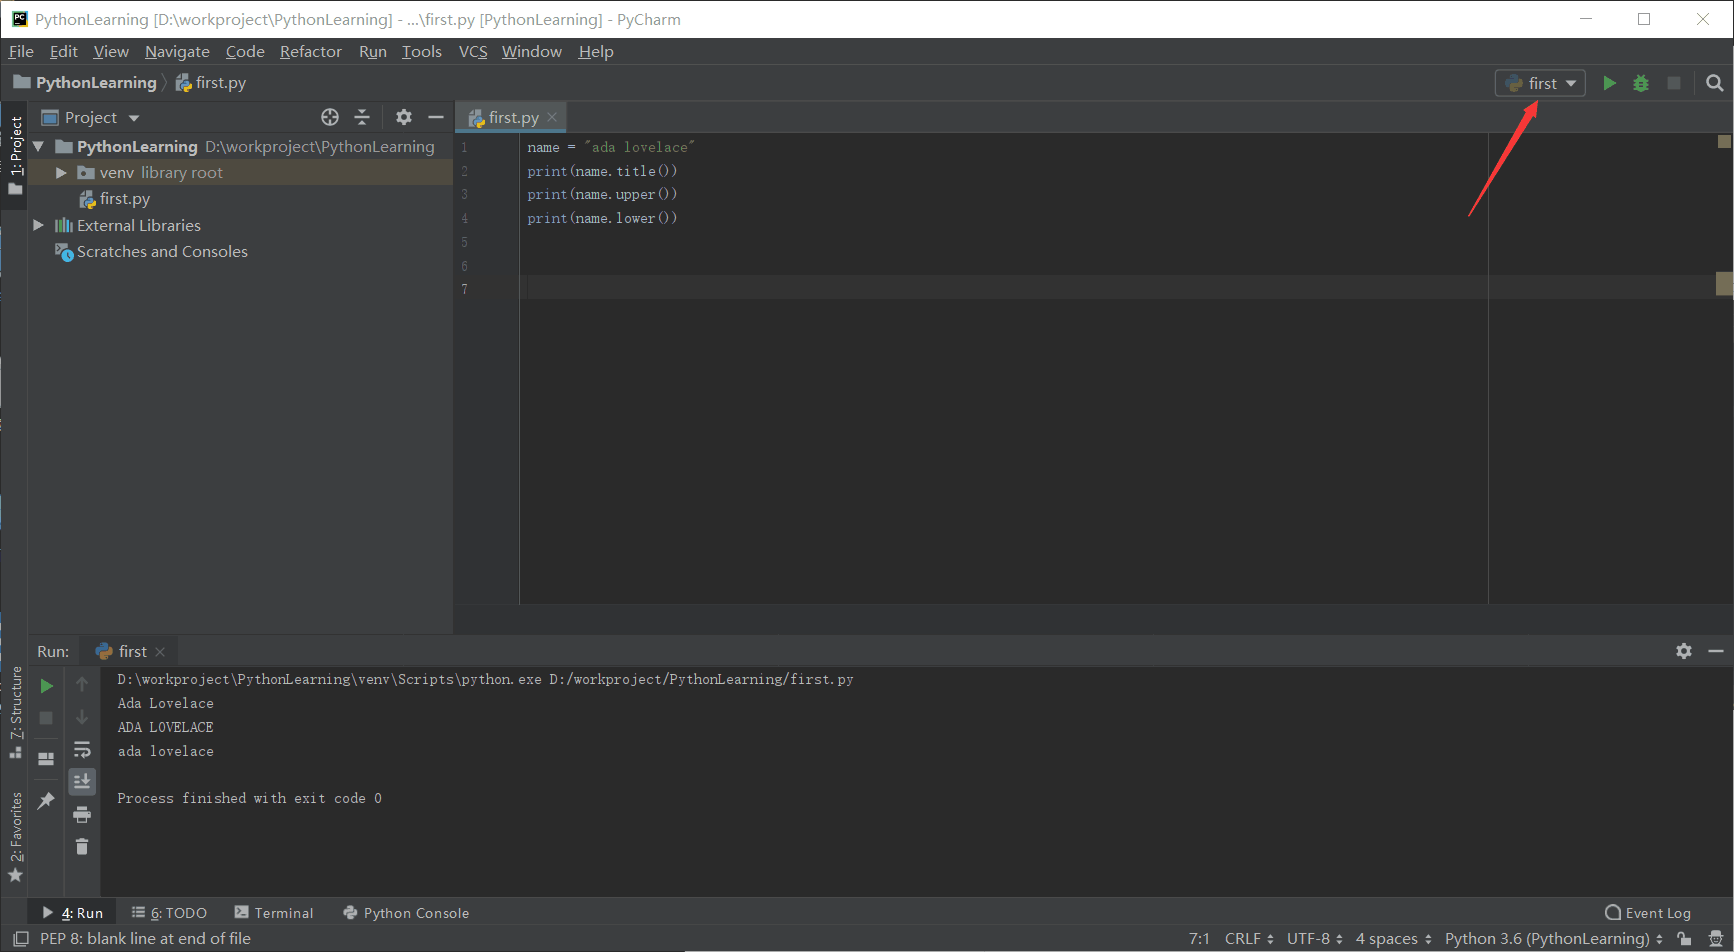The width and height of the screenshot is (1734, 952).
Task: Run the first.py script using green Run arrow
Action: 1609,83
